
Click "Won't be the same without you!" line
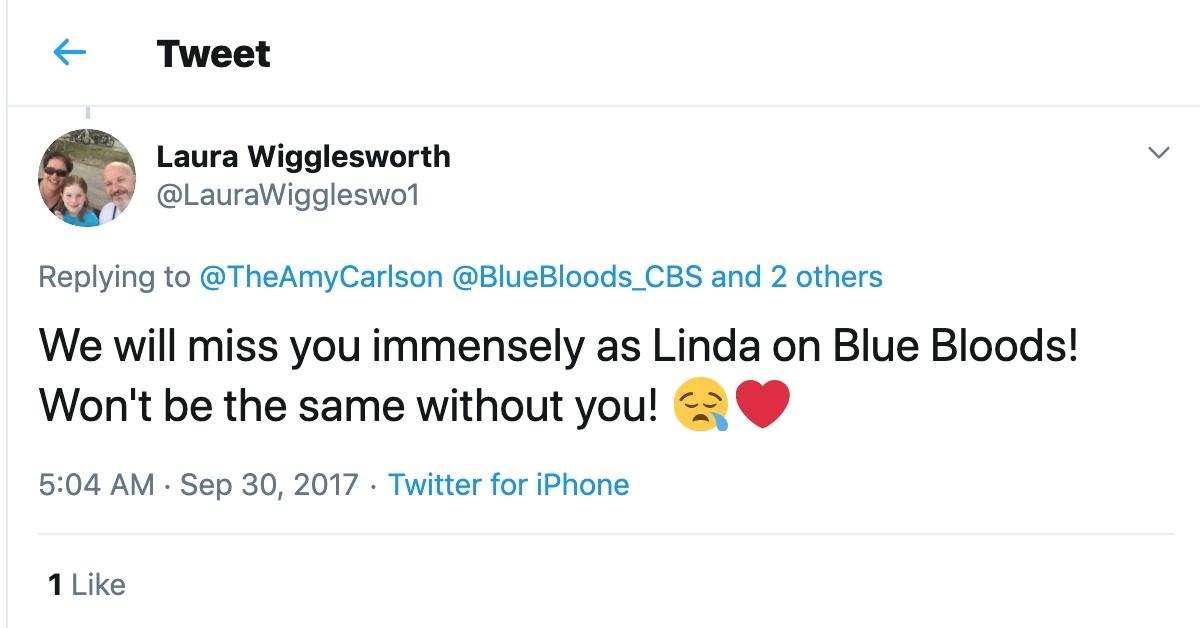pos(349,407)
